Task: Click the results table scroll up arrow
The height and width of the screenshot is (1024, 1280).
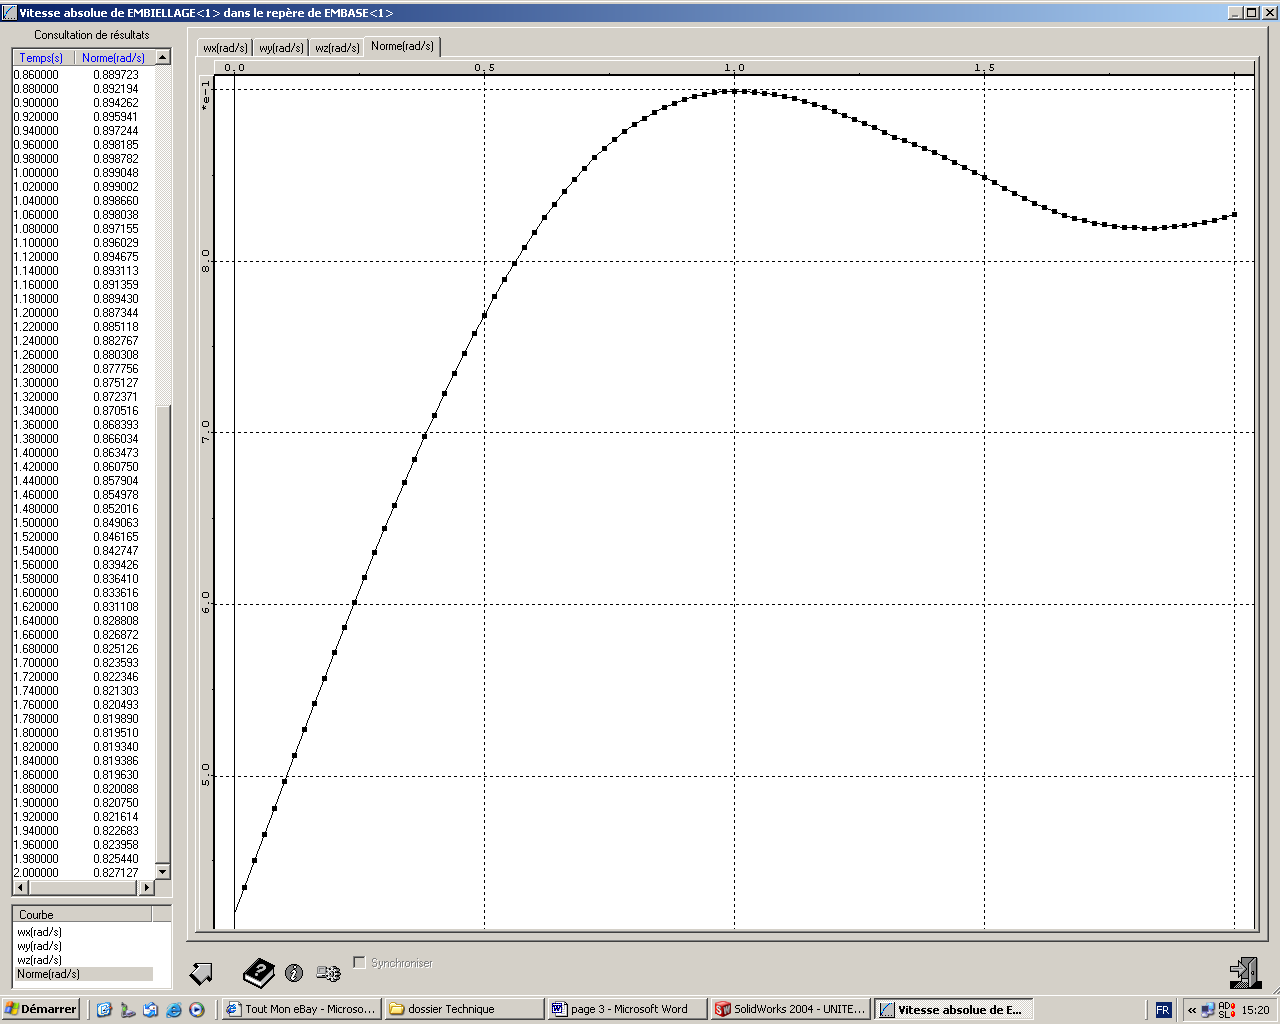Action: point(163,58)
